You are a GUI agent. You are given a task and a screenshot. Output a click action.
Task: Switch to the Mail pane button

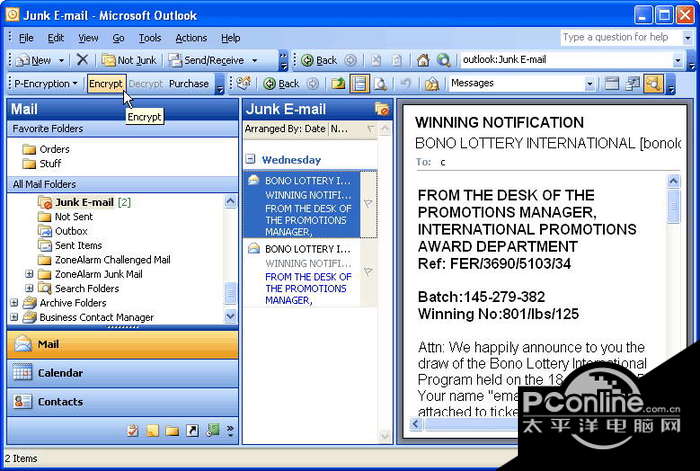(x=122, y=344)
